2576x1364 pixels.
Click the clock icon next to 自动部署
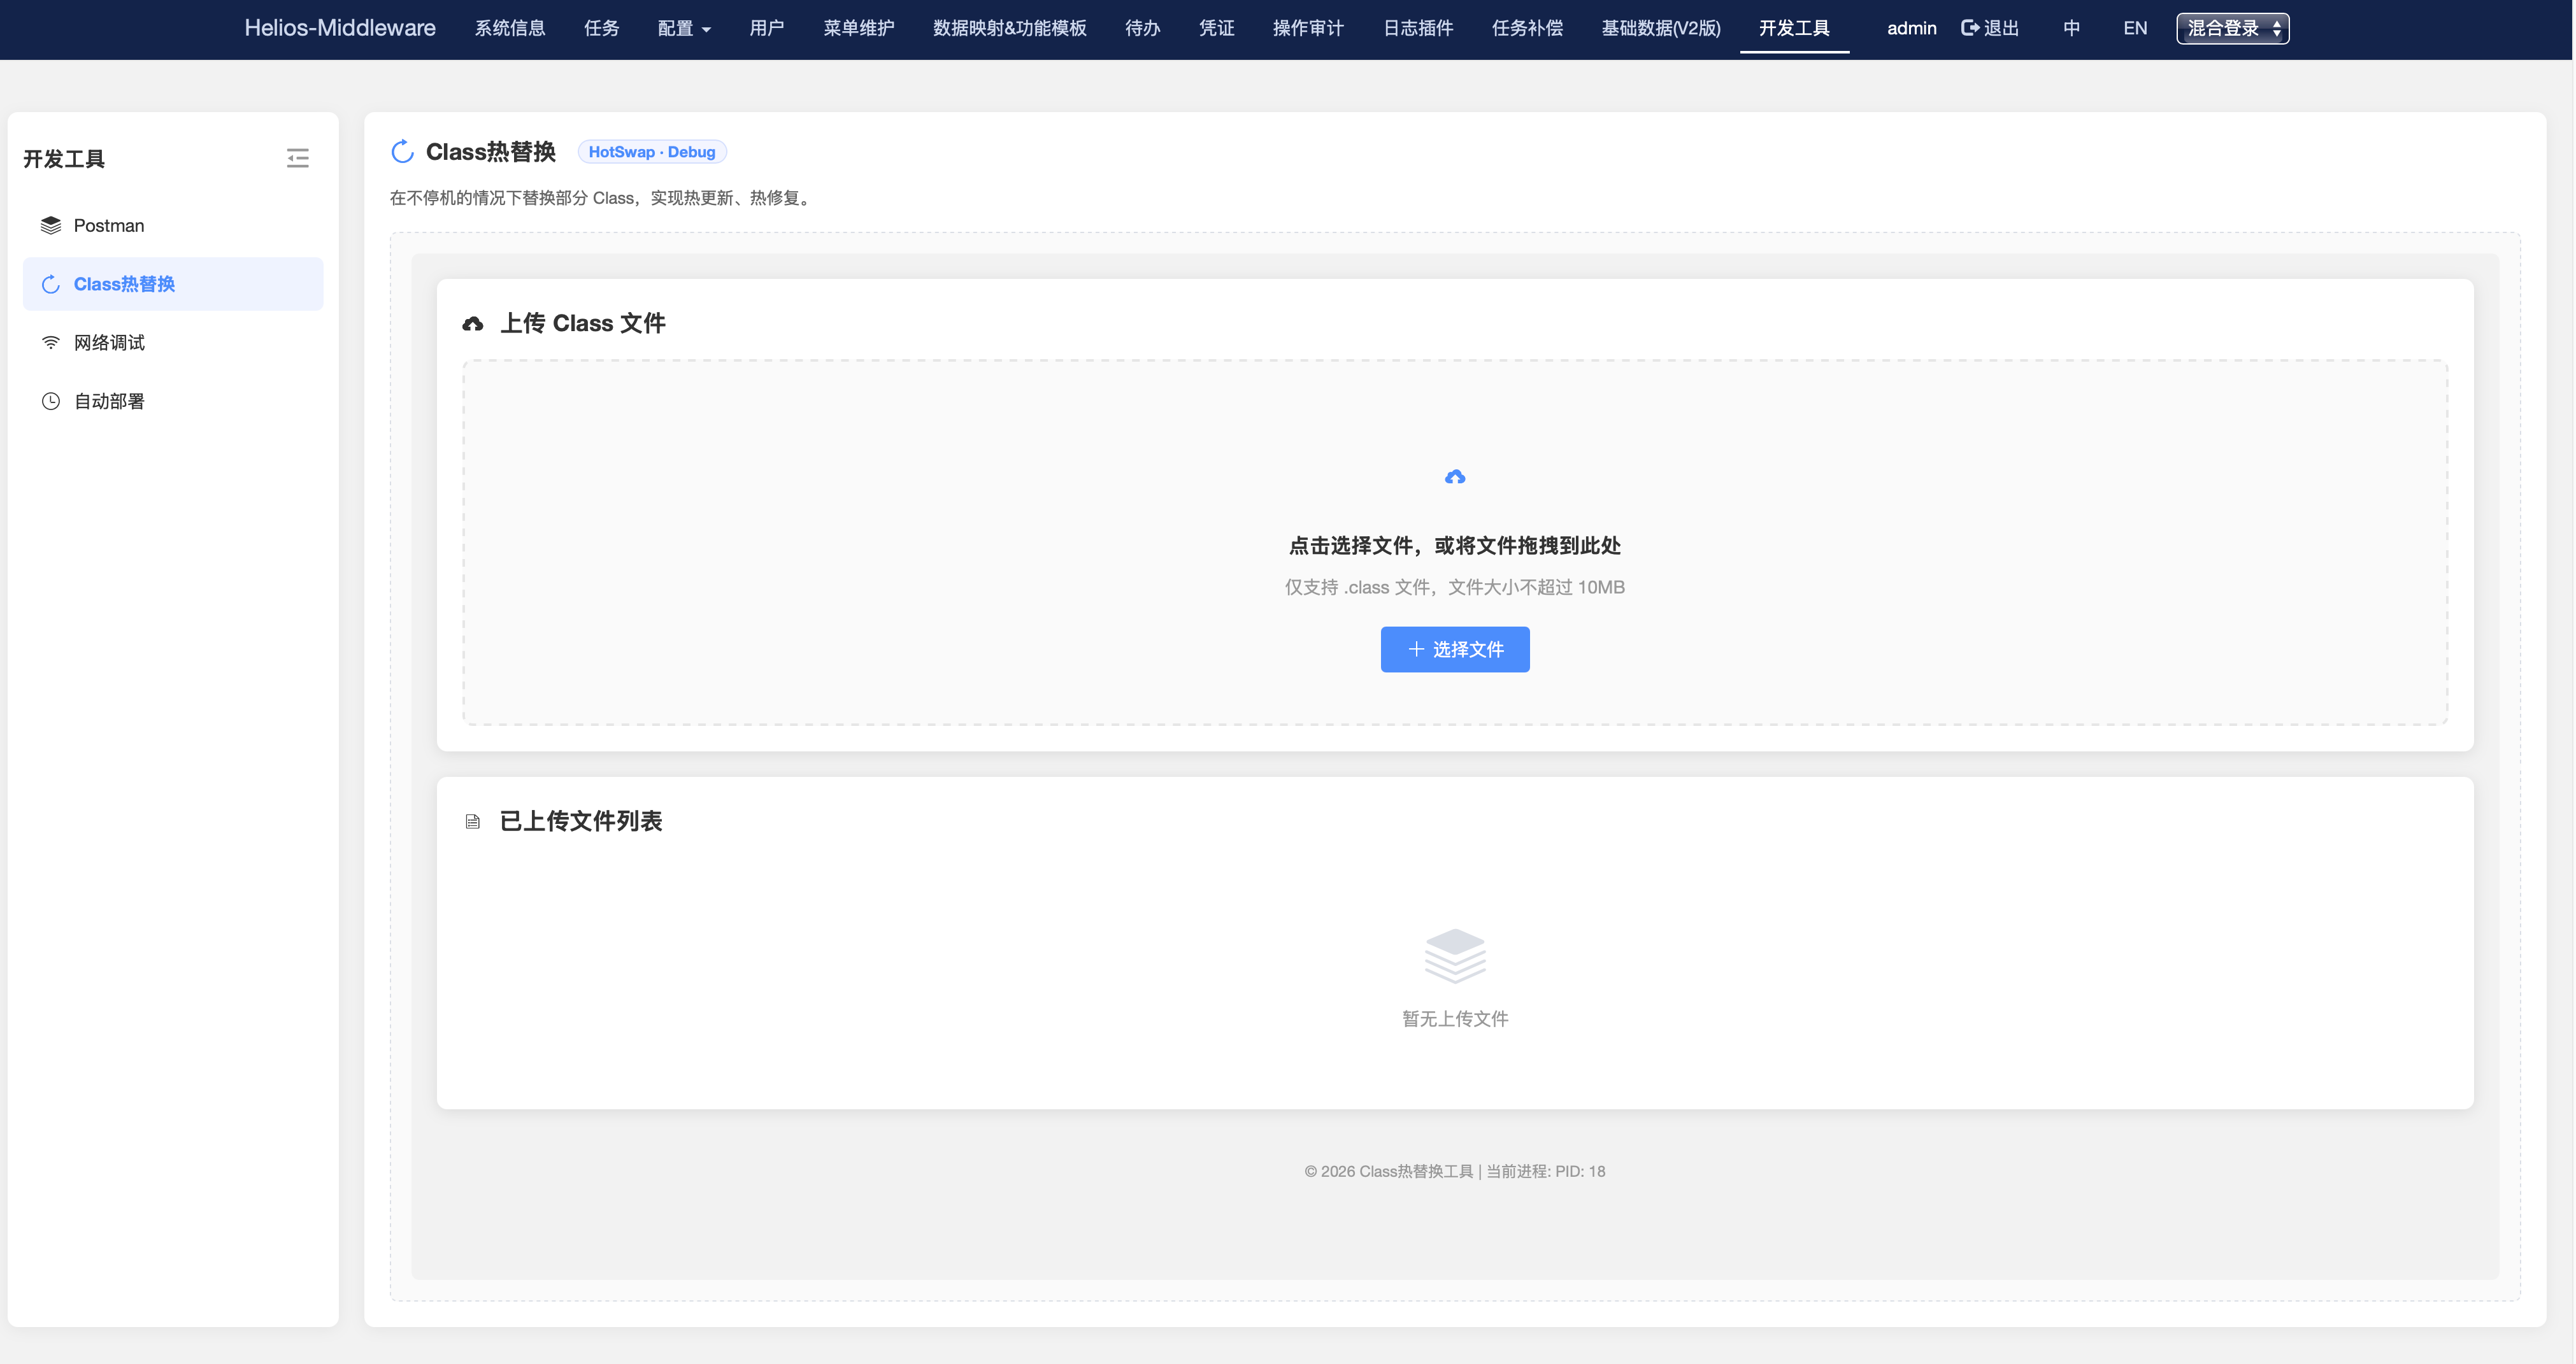click(50, 400)
